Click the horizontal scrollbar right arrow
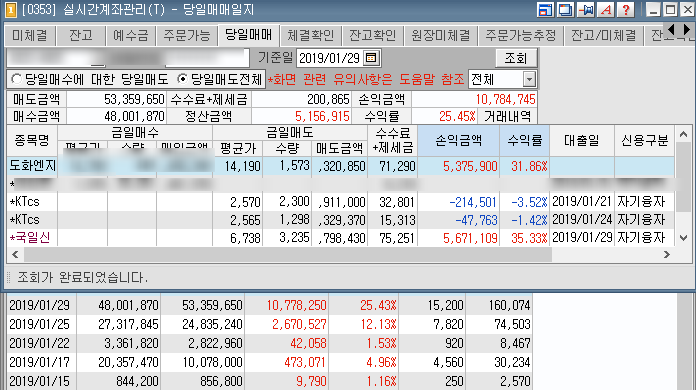Screen dimensions: 696x390 click(x=666, y=255)
